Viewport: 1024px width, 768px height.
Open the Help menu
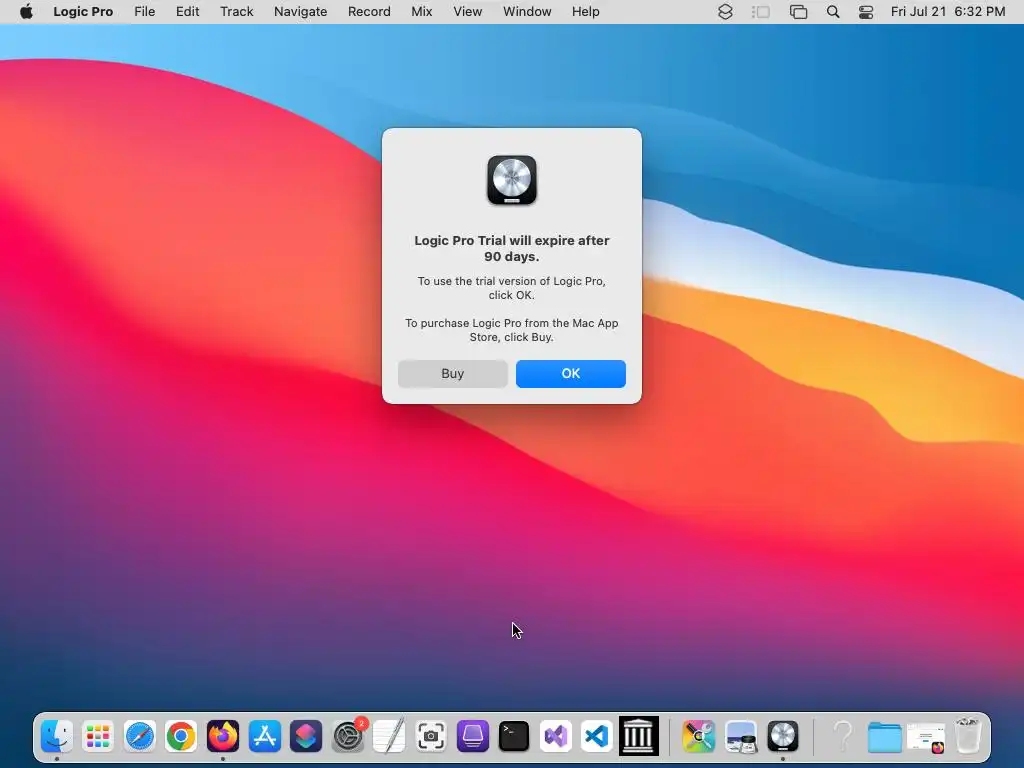click(x=585, y=12)
